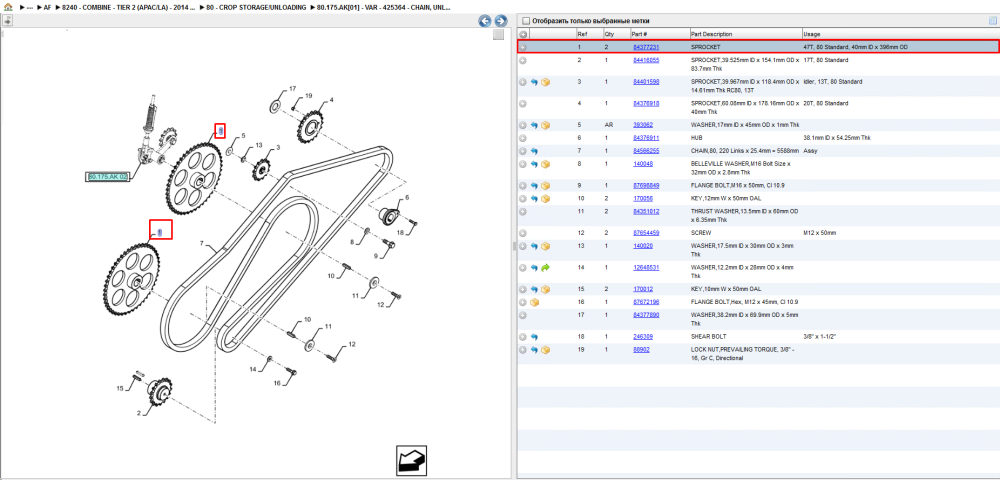The width and height of the screenshot is (1000, 480).
Task: Open part number link 84401598
Action: (645, 82)
